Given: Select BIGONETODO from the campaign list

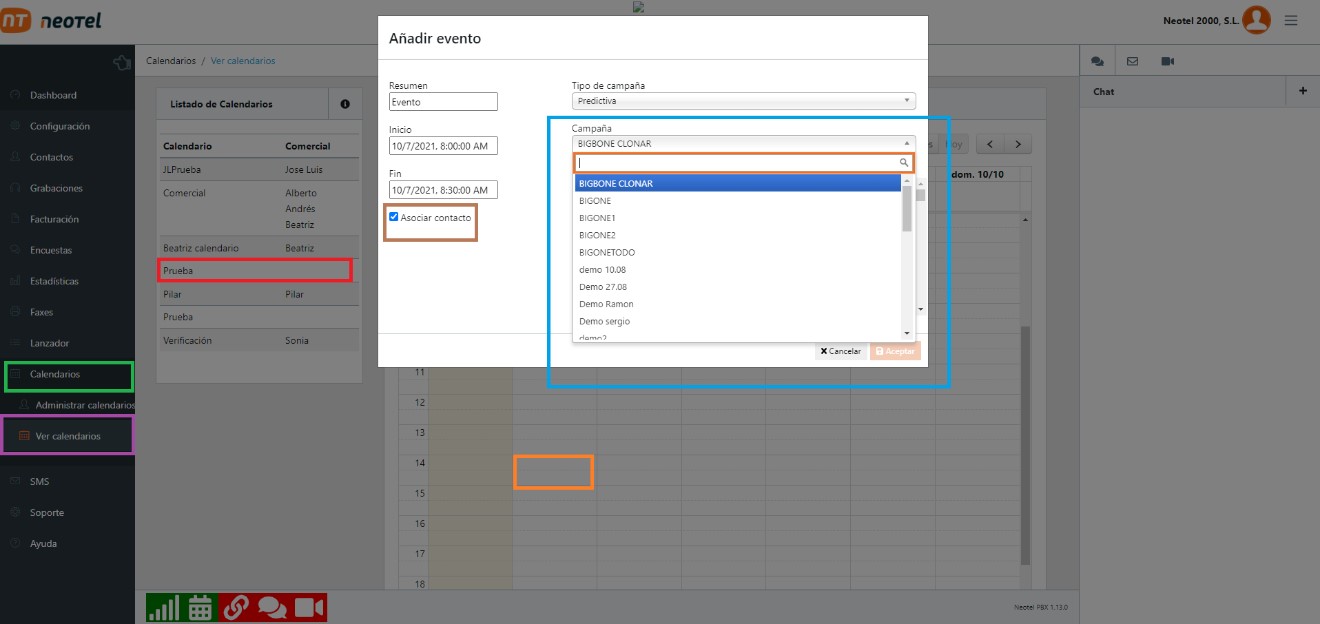Looking at the screenshot, I should [x=607, y=253].
